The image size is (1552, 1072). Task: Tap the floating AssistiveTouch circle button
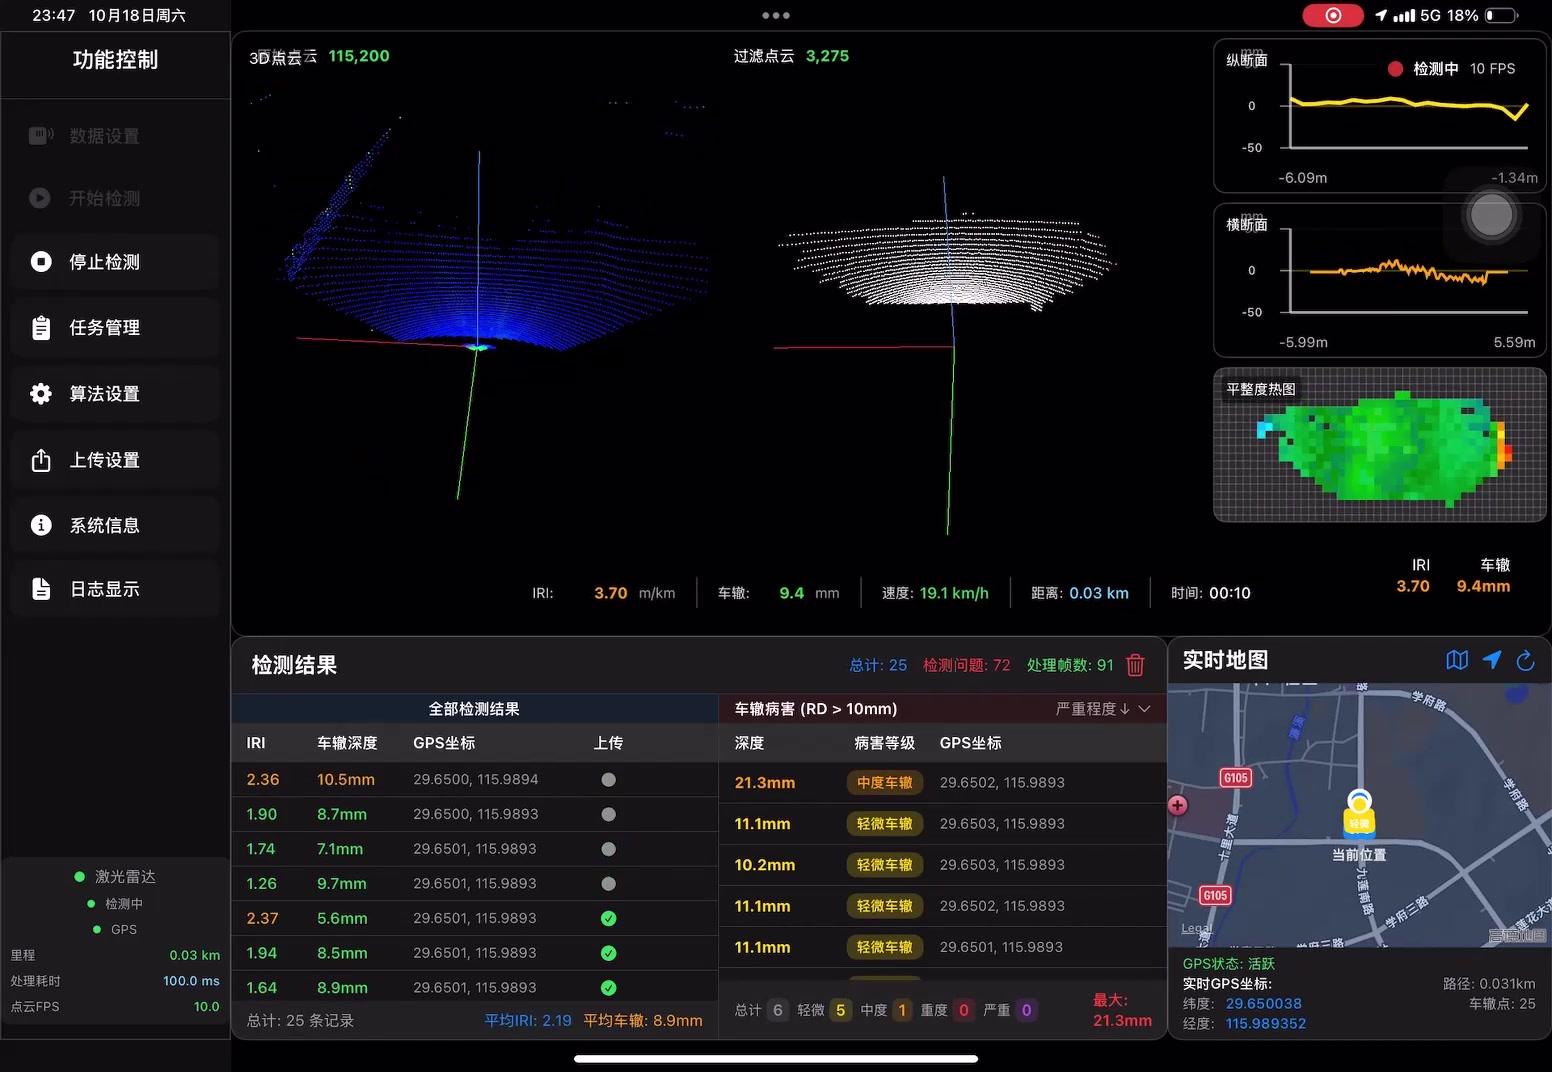pos(1491,215)
